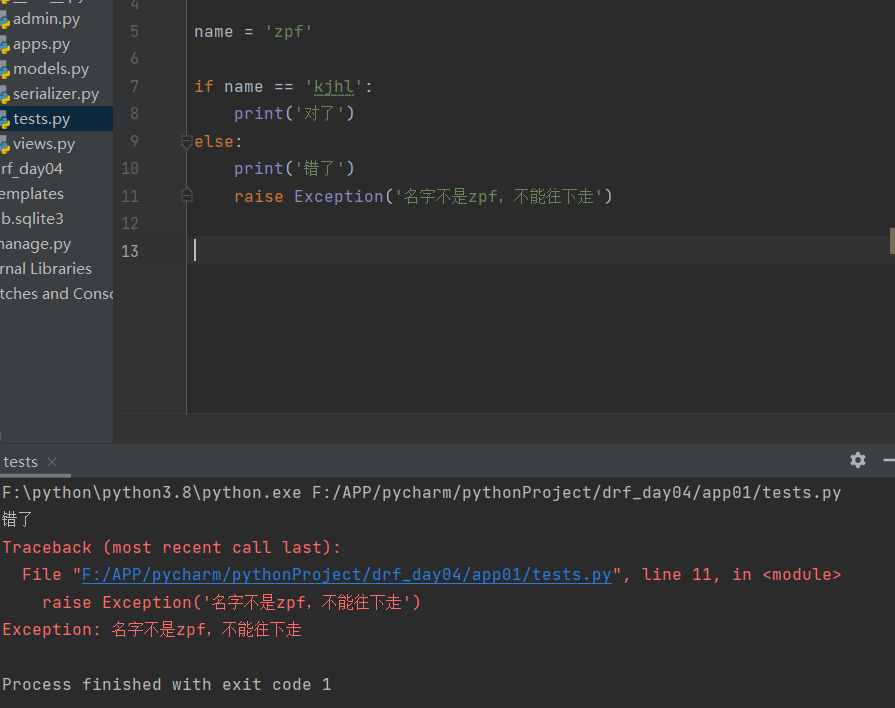Click the editor scrollbar warning marker
Screen dimensions: 895x708
(892, 241)
